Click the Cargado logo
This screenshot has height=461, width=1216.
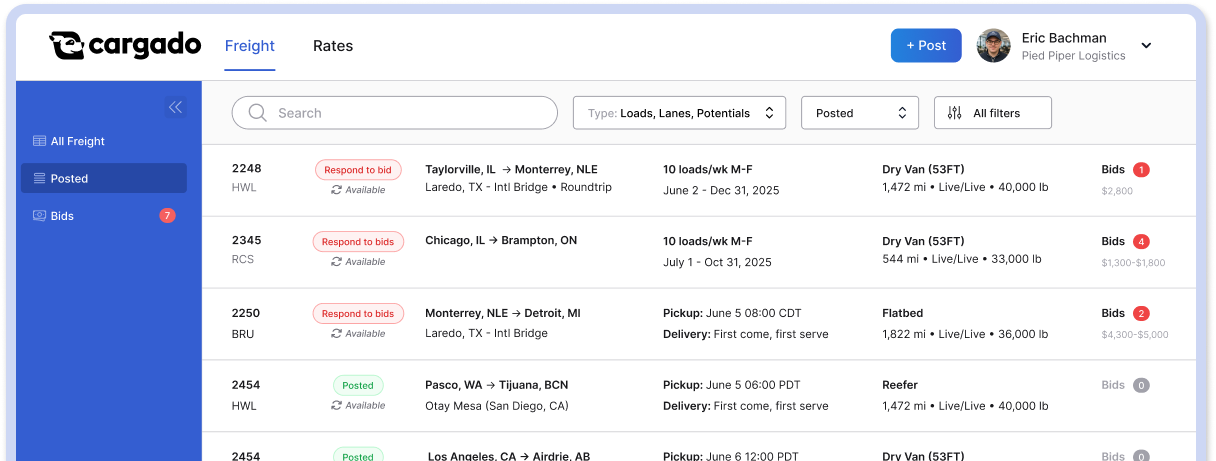pos(125,45)
